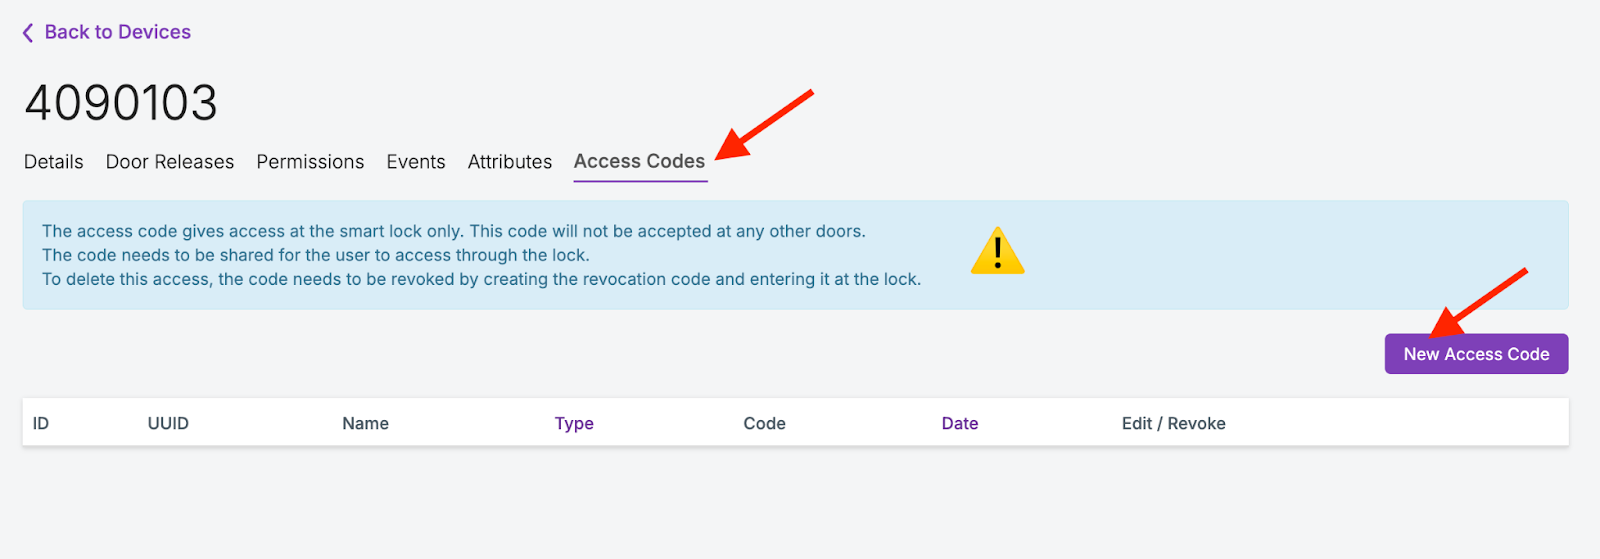Sort the table by Type column
This screenshot has height=559, width=1600.
point(574,424)
